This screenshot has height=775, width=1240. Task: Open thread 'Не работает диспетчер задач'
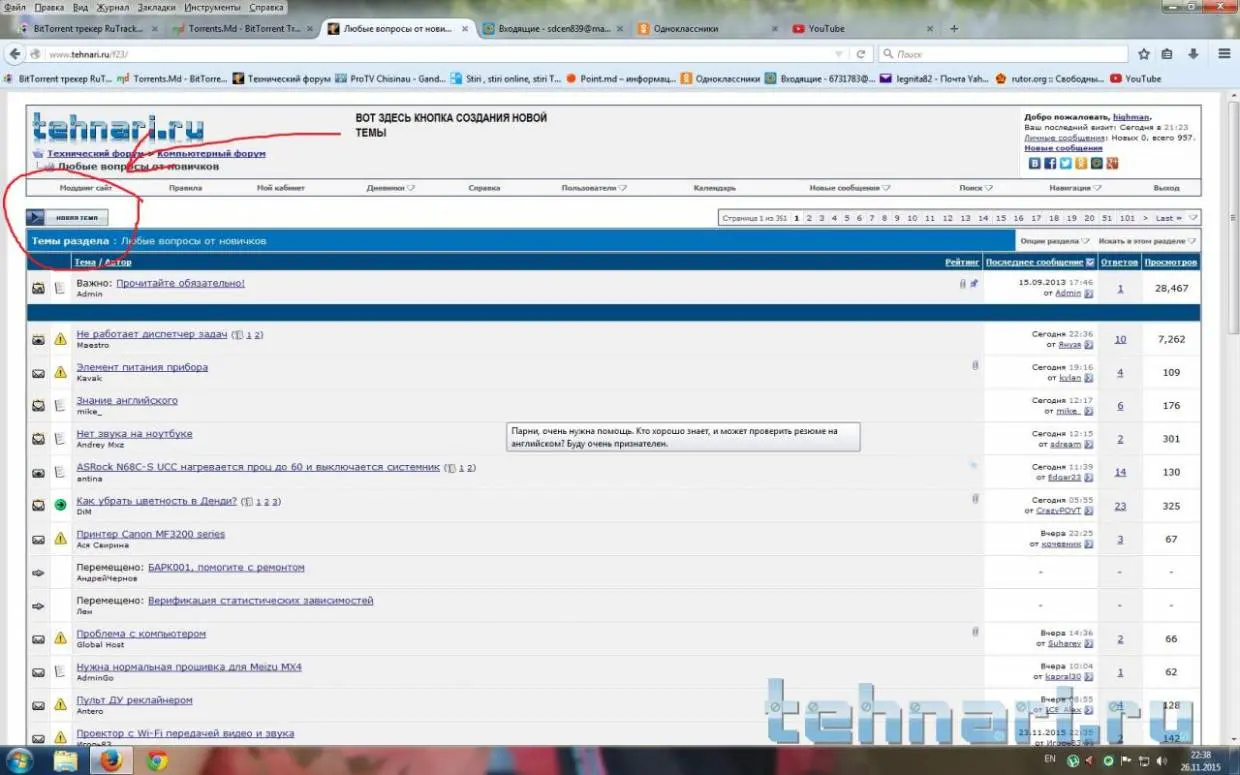coord(152,334)
